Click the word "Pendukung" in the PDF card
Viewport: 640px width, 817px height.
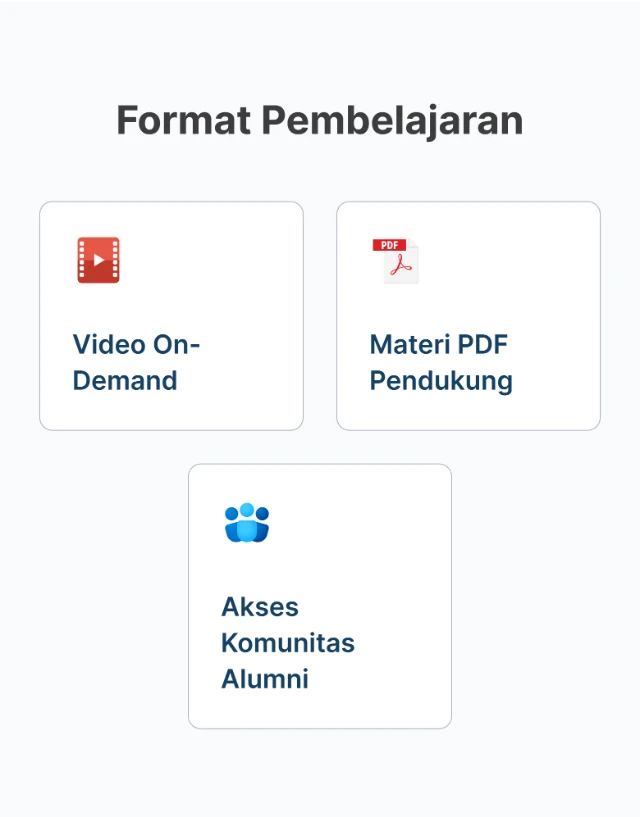click(441, 381)
